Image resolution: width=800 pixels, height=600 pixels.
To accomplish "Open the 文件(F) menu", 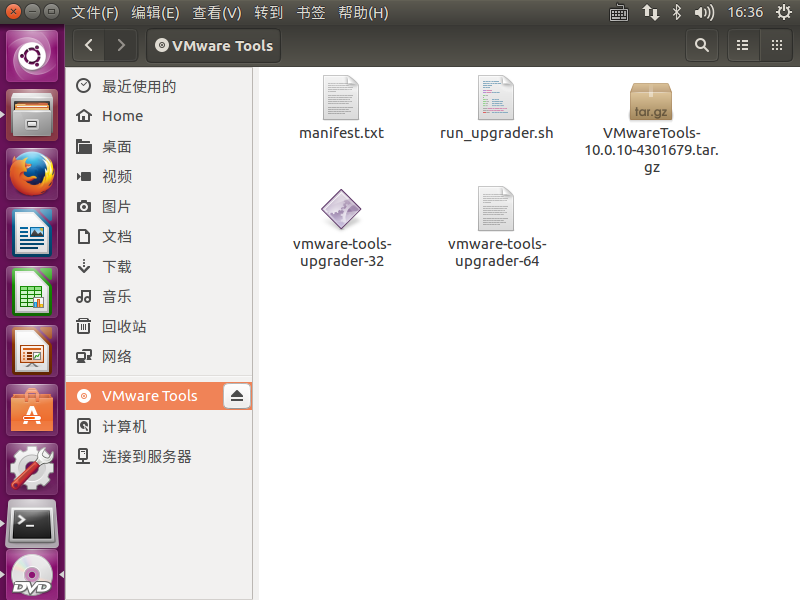I will pos(94,12).
